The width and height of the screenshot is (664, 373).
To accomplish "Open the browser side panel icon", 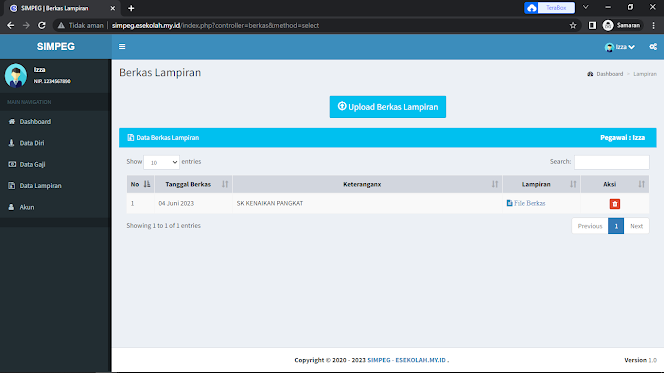I will pos(592,25).
